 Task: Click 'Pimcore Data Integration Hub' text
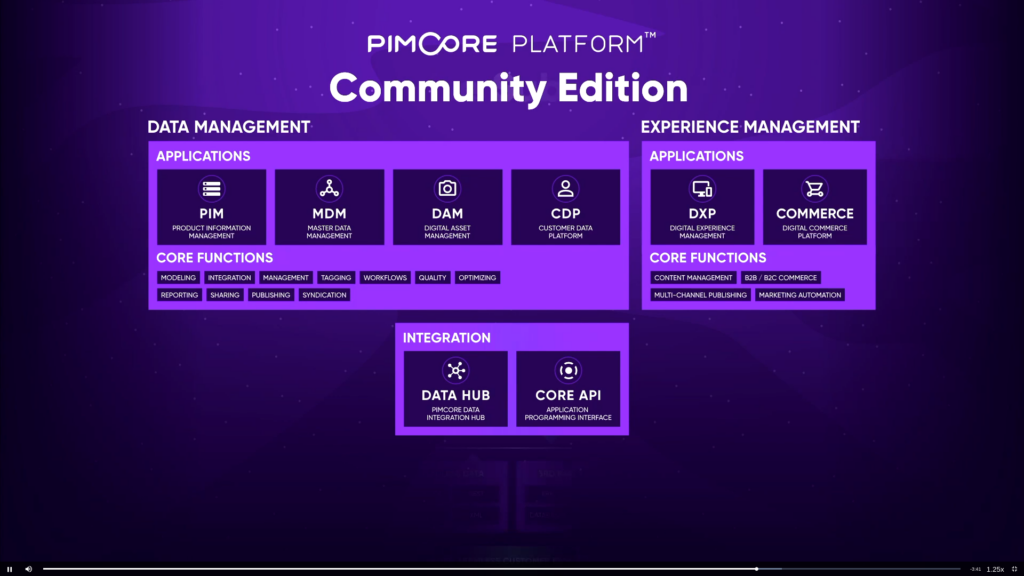point(456,413)
